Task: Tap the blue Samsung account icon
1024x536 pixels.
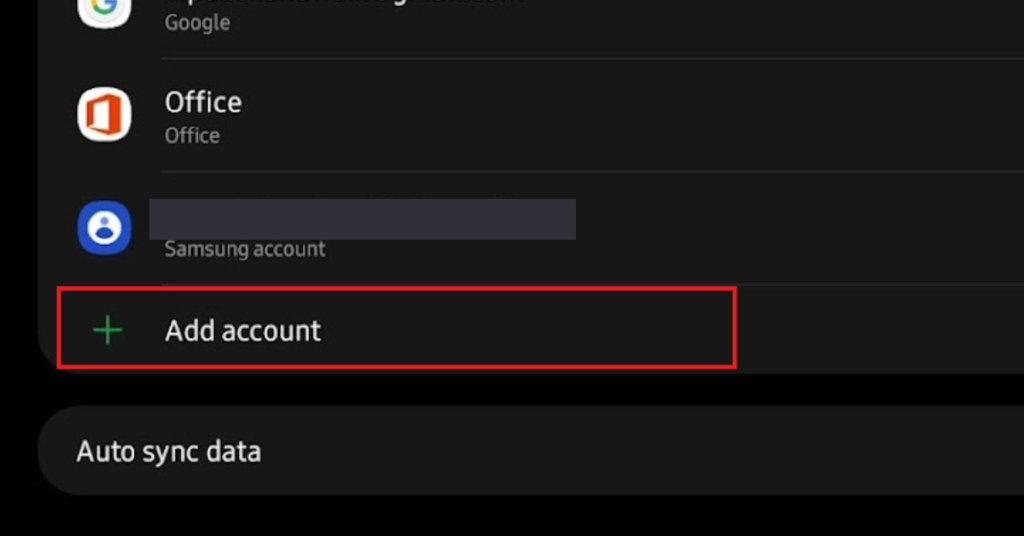Action: 104,228
